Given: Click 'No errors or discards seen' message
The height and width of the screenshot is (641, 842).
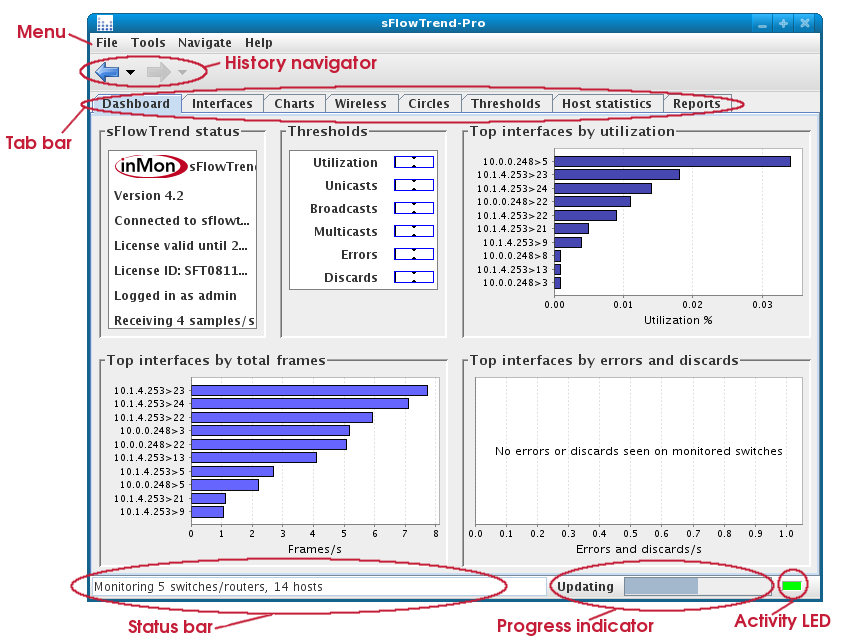Looking at the screenshot, I should 638,451.
